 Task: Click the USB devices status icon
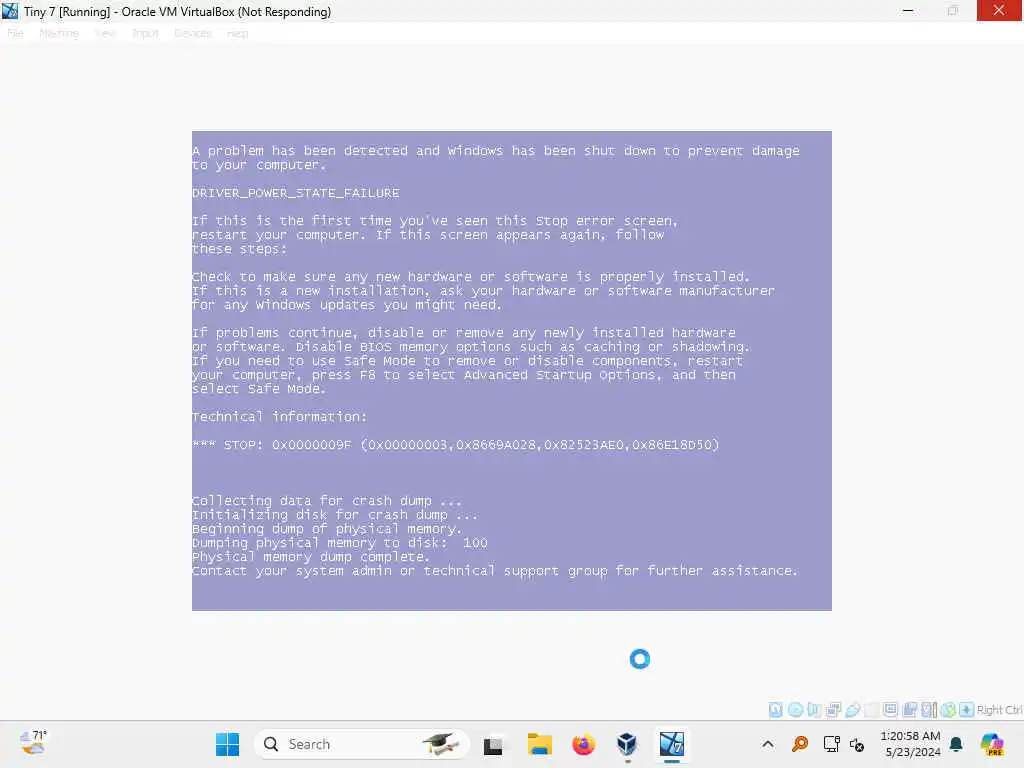[852, 710]
